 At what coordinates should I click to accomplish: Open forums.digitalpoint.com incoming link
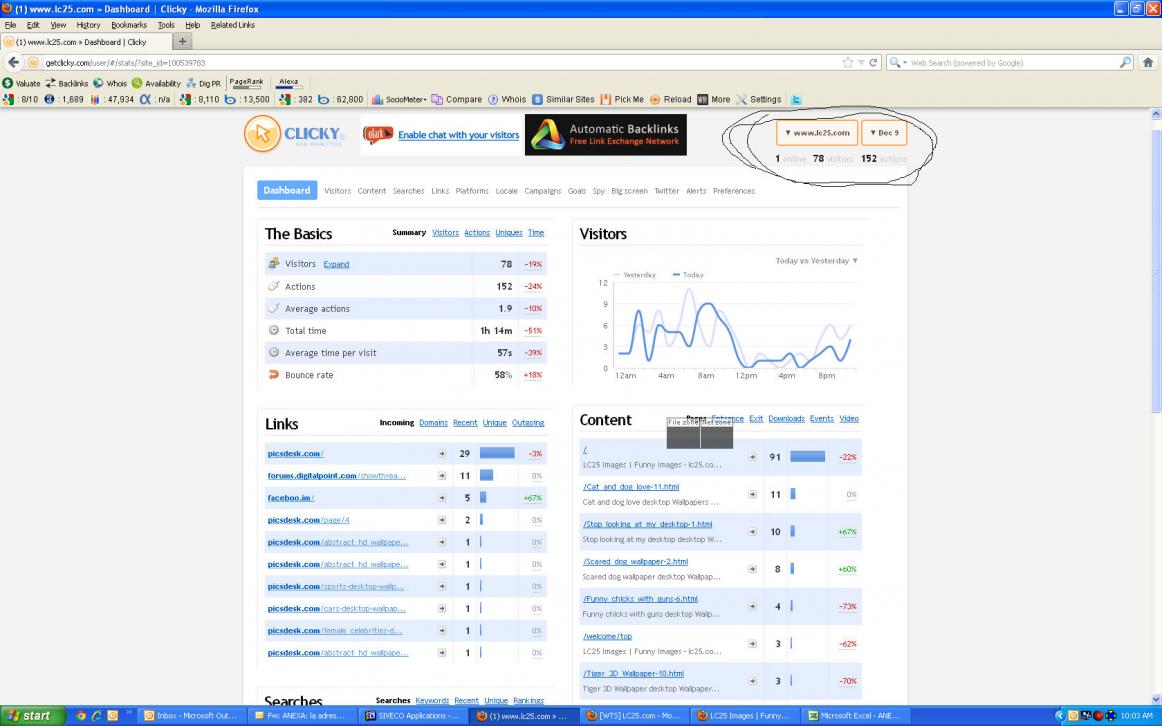pyautogui.click(x=336, y=476)
